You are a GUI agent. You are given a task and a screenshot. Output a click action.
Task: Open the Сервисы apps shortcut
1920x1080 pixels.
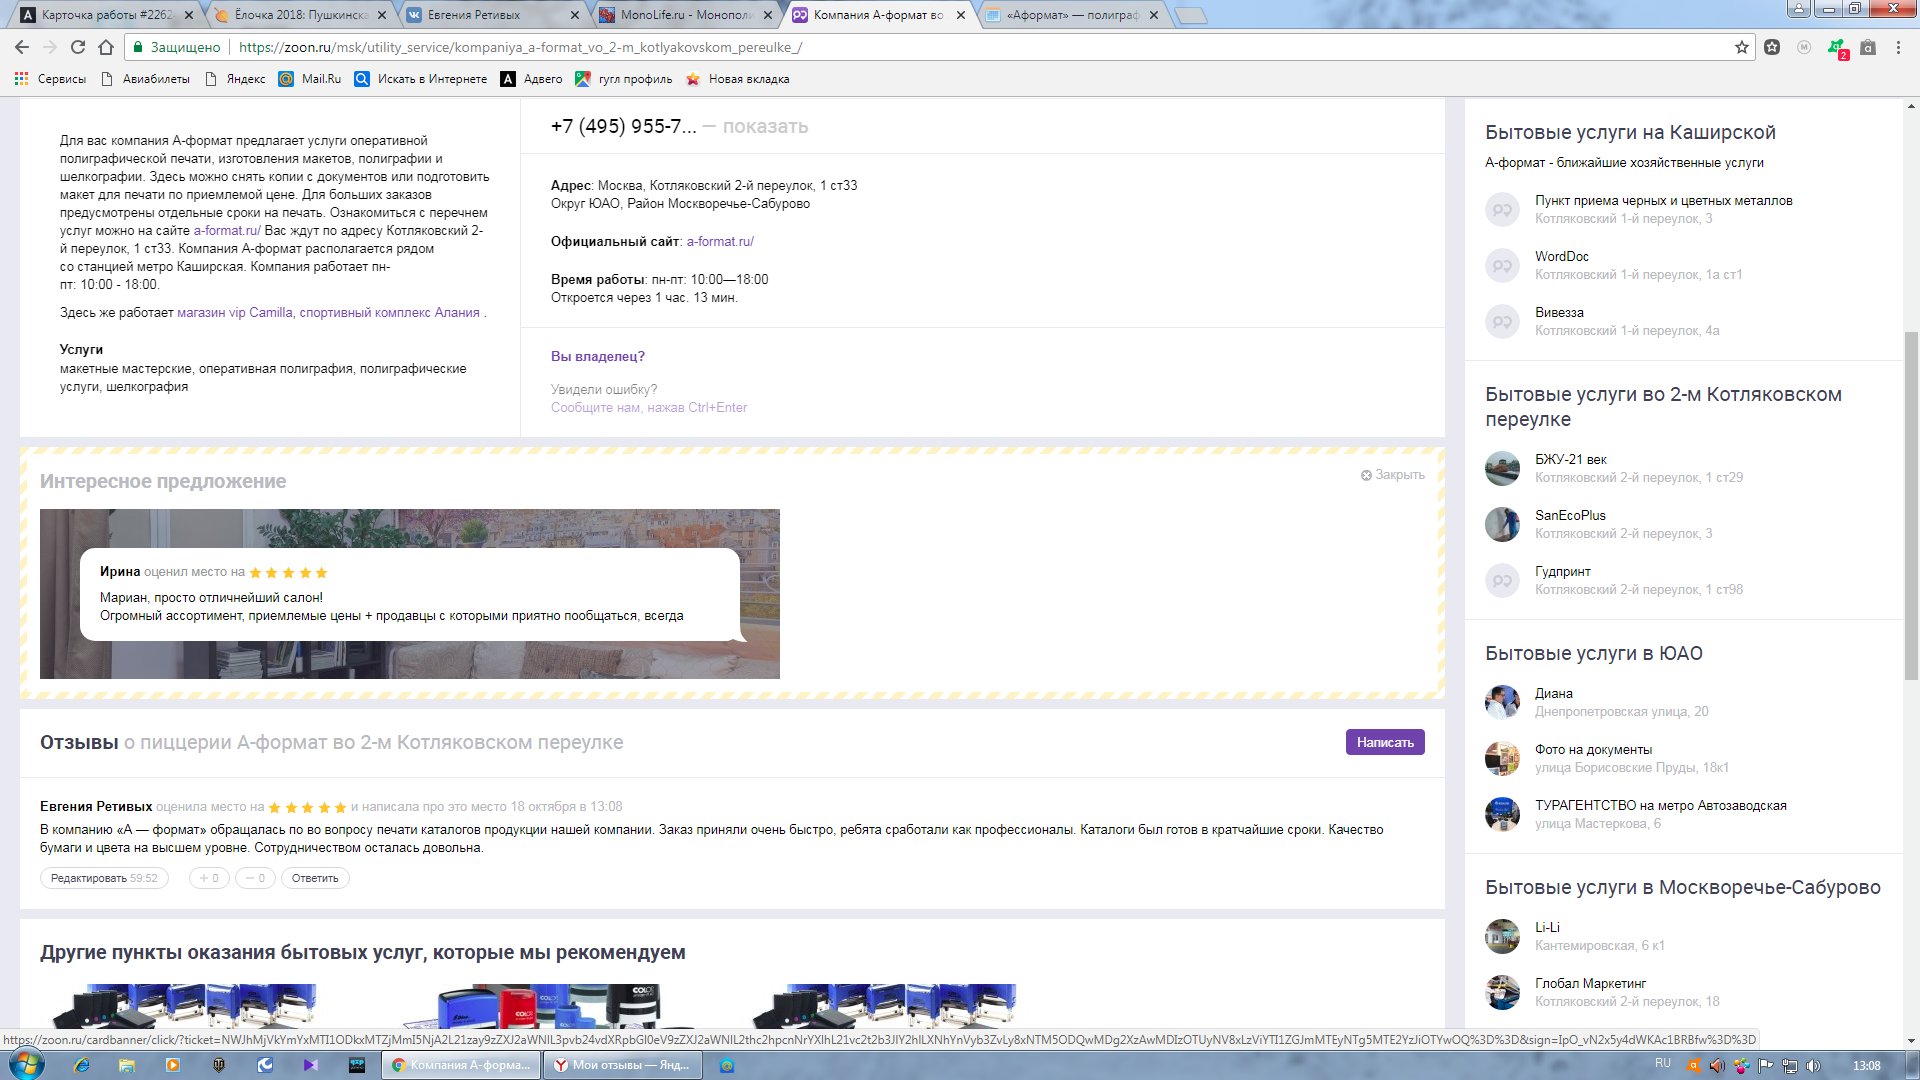click(x=50, y=79)
